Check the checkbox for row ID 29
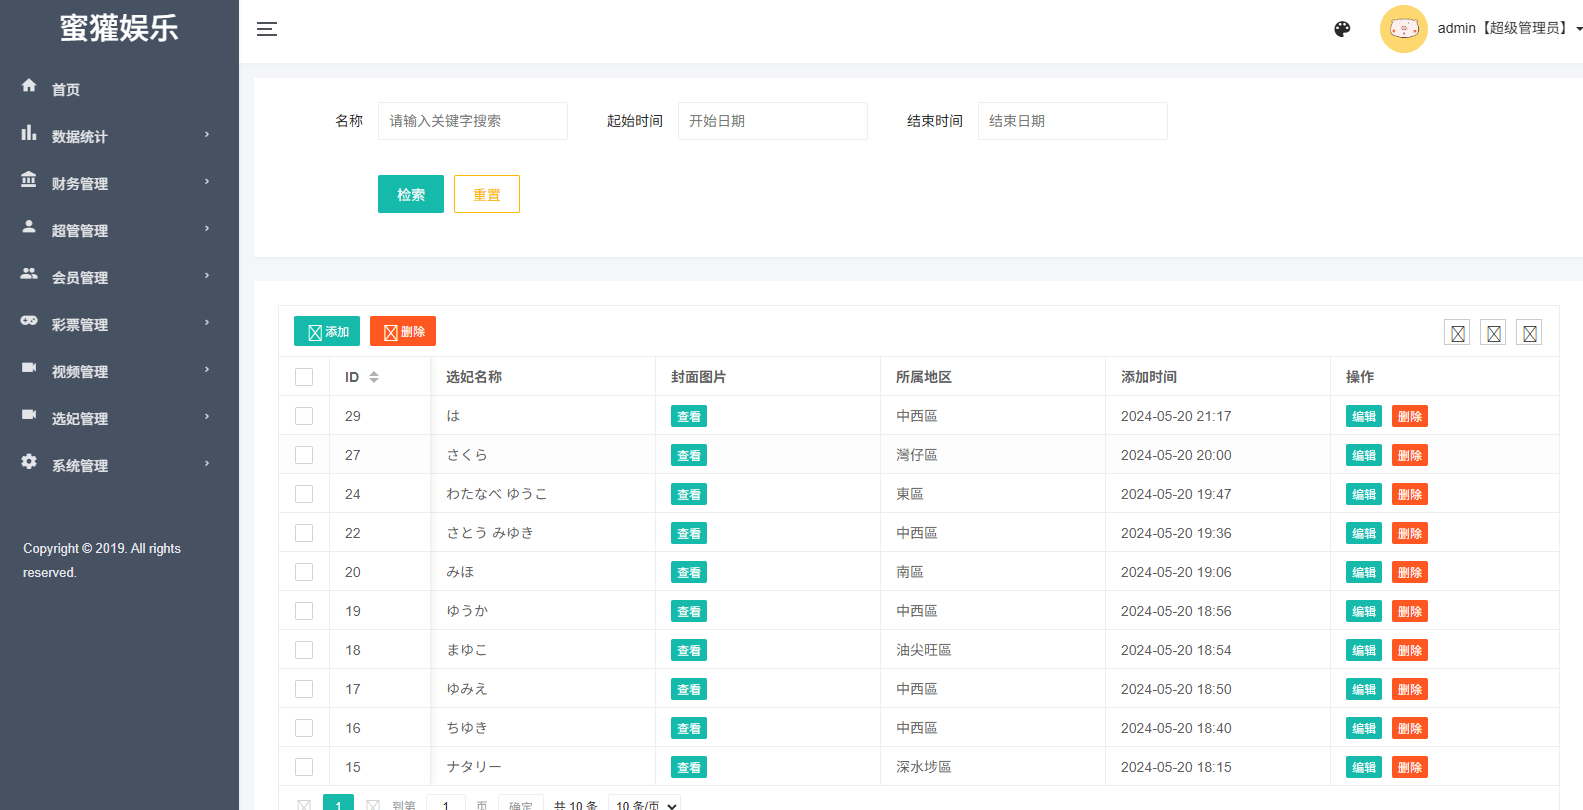The width and height of the screenshot is (1583, 810). [x=304, y=416]
